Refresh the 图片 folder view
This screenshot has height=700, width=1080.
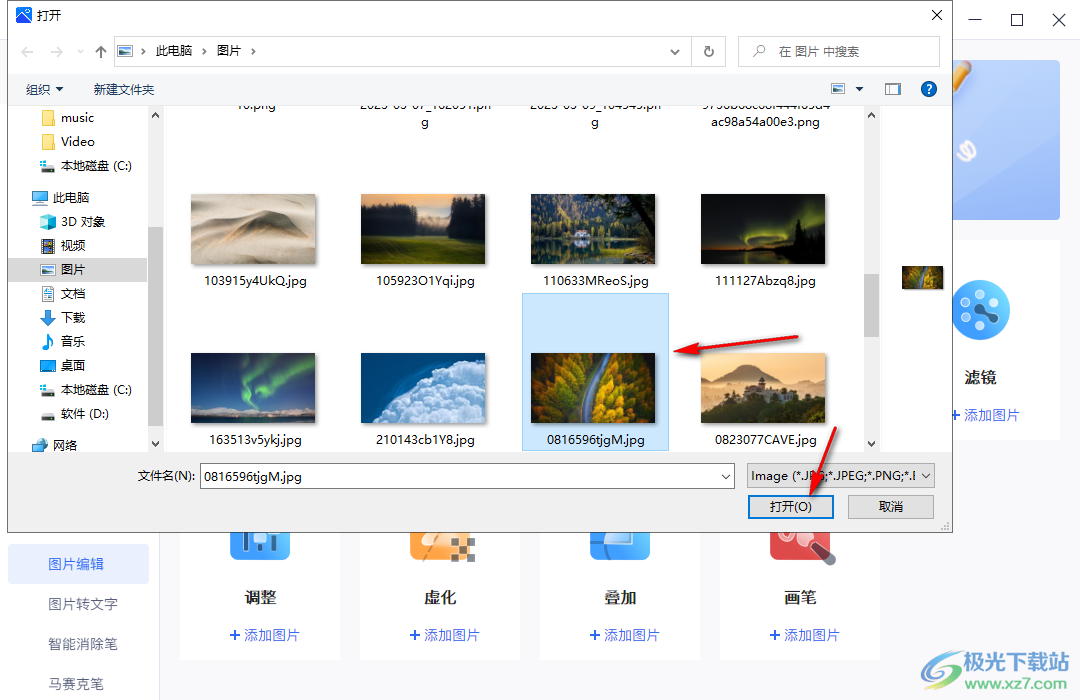(709, 52)
